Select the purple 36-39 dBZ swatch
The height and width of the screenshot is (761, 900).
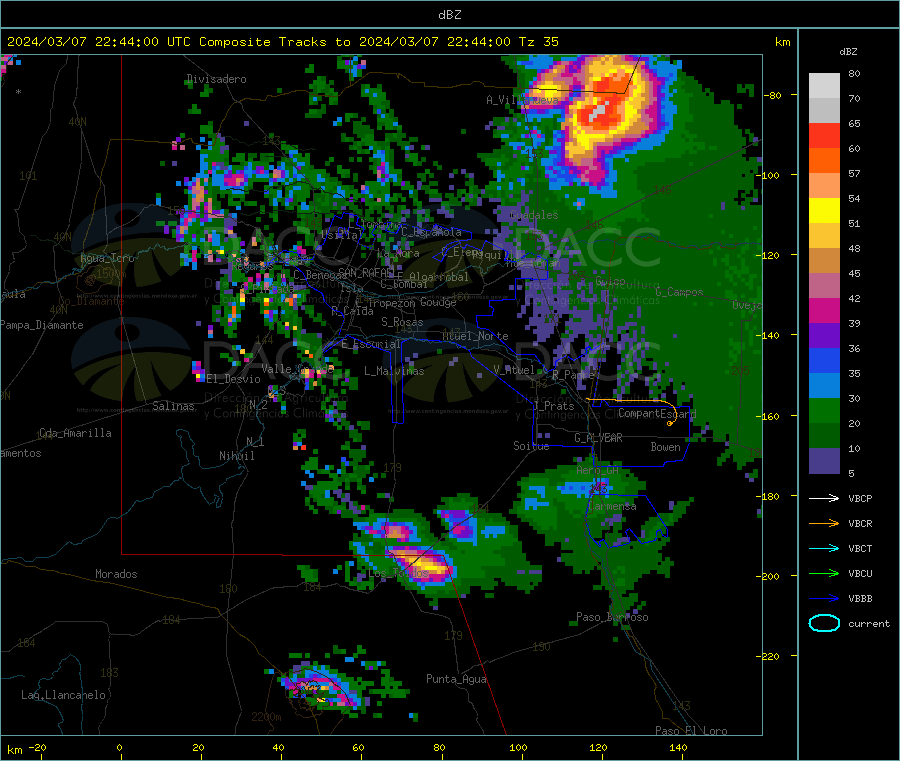click(x=824, y=336)
